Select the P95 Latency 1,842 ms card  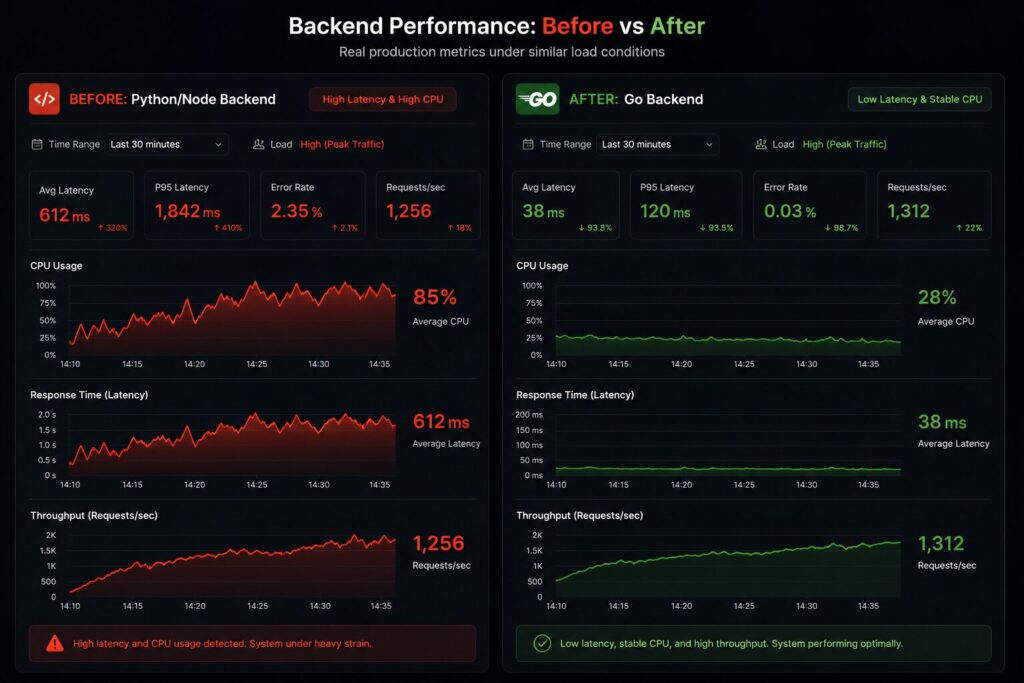(197, 205)
